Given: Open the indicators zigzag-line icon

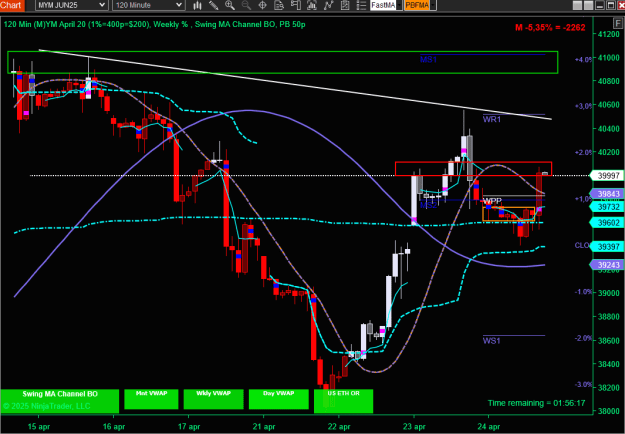Looking at the screenshot, I should tap(328, 5).
